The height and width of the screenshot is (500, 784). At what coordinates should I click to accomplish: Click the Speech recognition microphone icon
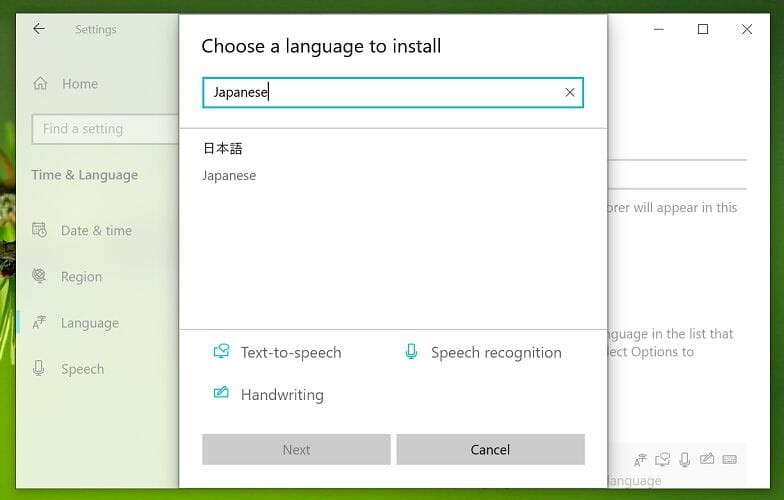(411, 352)
